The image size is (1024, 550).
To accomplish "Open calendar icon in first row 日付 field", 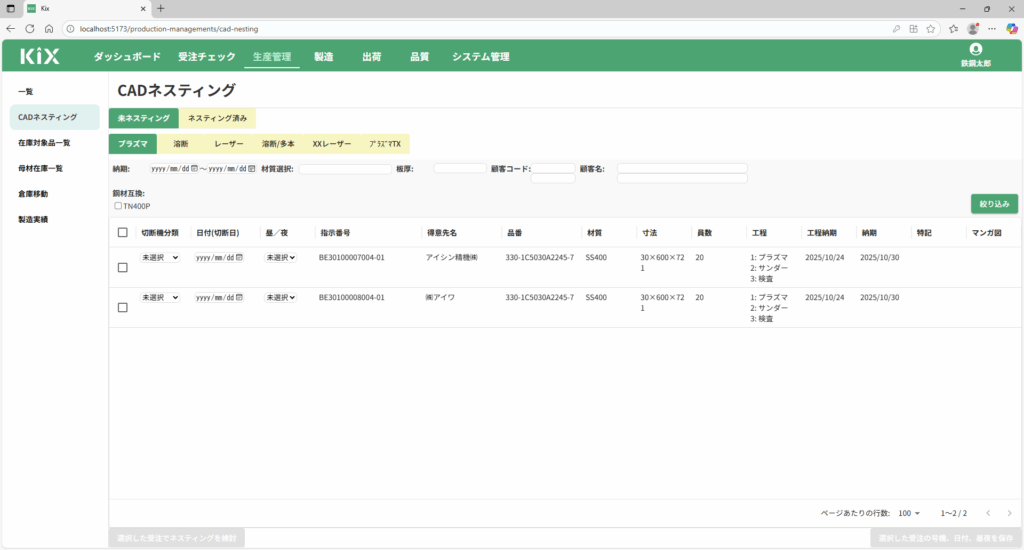I will tap(239, 257).
